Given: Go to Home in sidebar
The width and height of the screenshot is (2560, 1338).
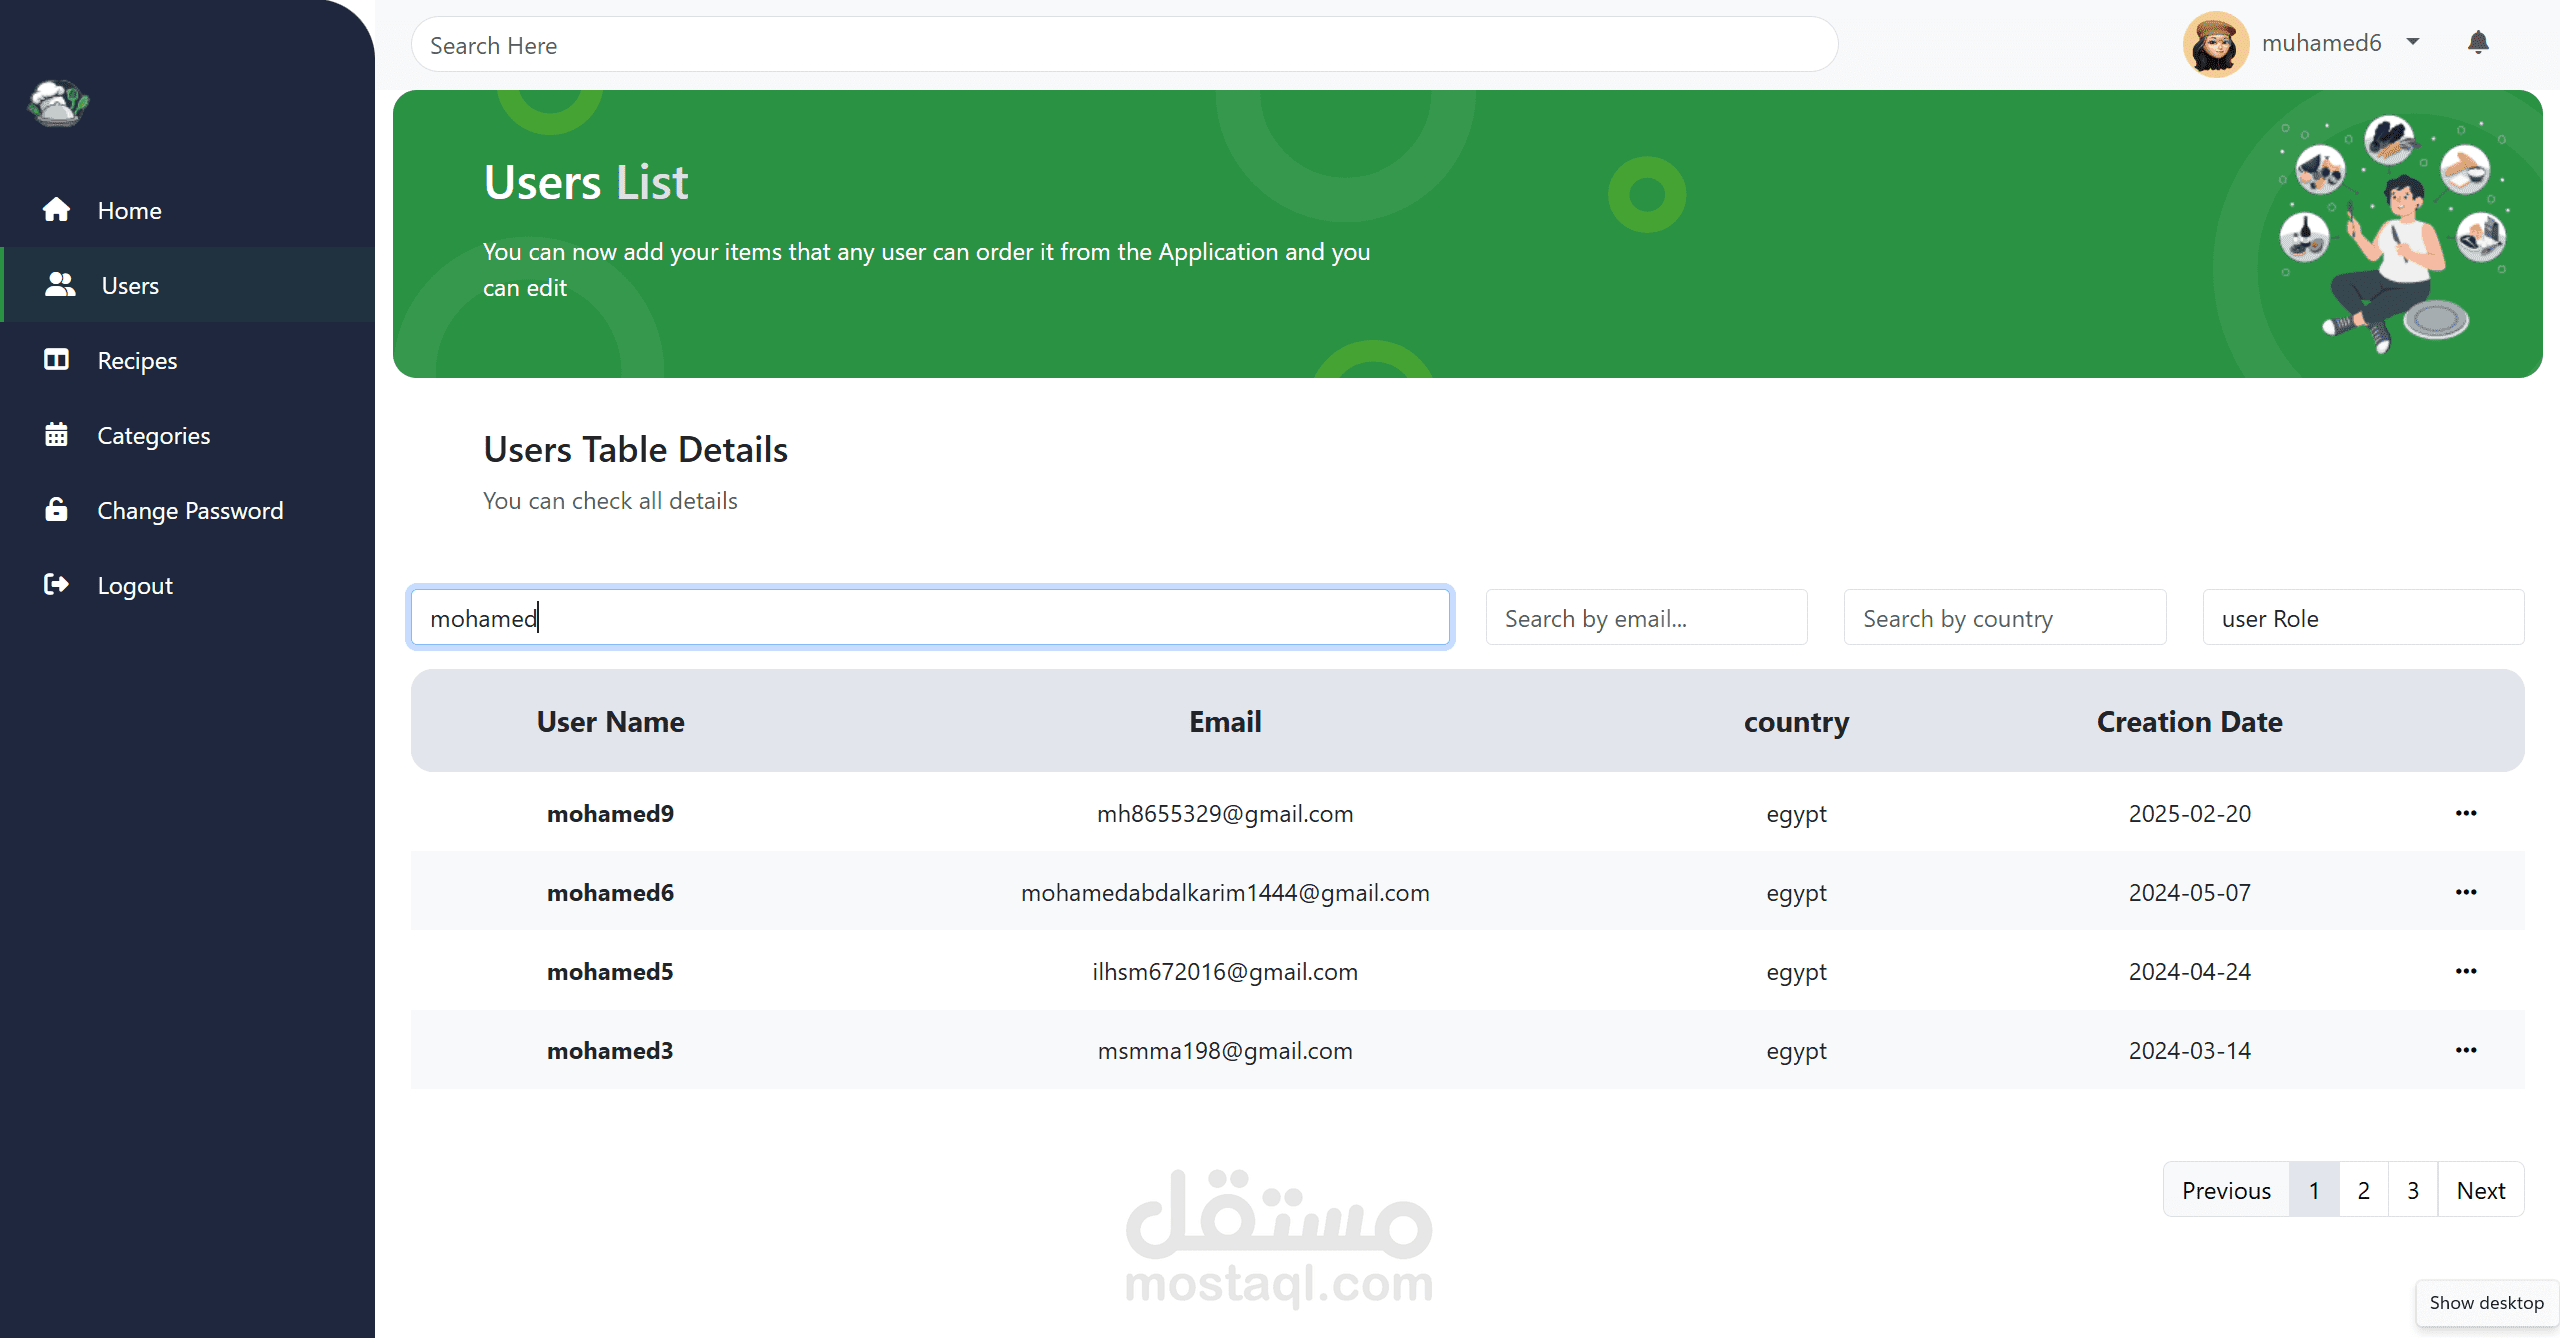Looking at the screenshot, I should (x=188, y=210).
